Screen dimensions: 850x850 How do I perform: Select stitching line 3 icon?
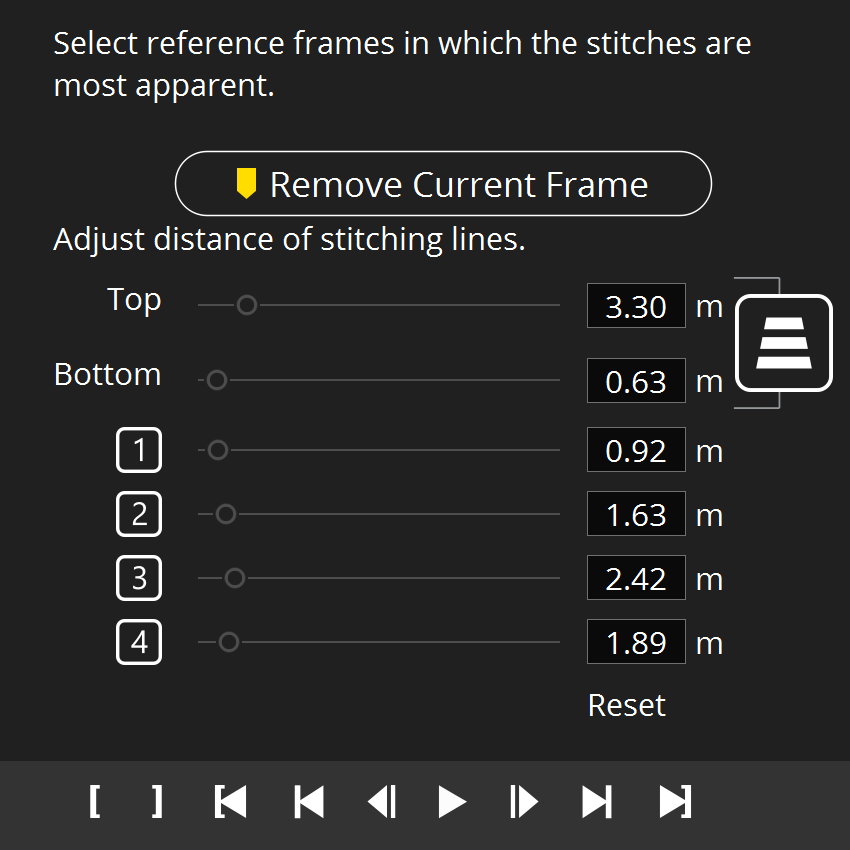click(139, 579)
